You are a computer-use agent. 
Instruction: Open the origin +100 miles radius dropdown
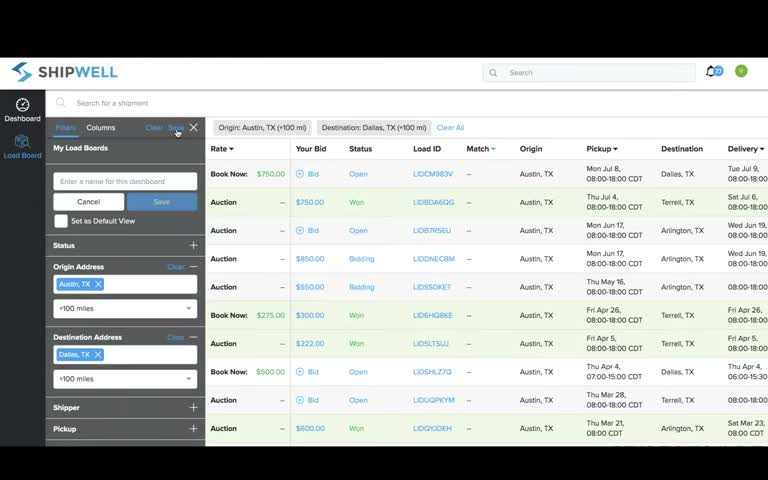pos(125,309)
